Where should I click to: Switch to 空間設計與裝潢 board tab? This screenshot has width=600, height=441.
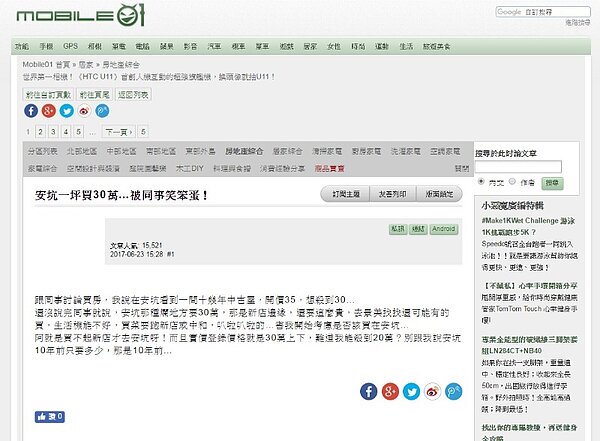93,168
